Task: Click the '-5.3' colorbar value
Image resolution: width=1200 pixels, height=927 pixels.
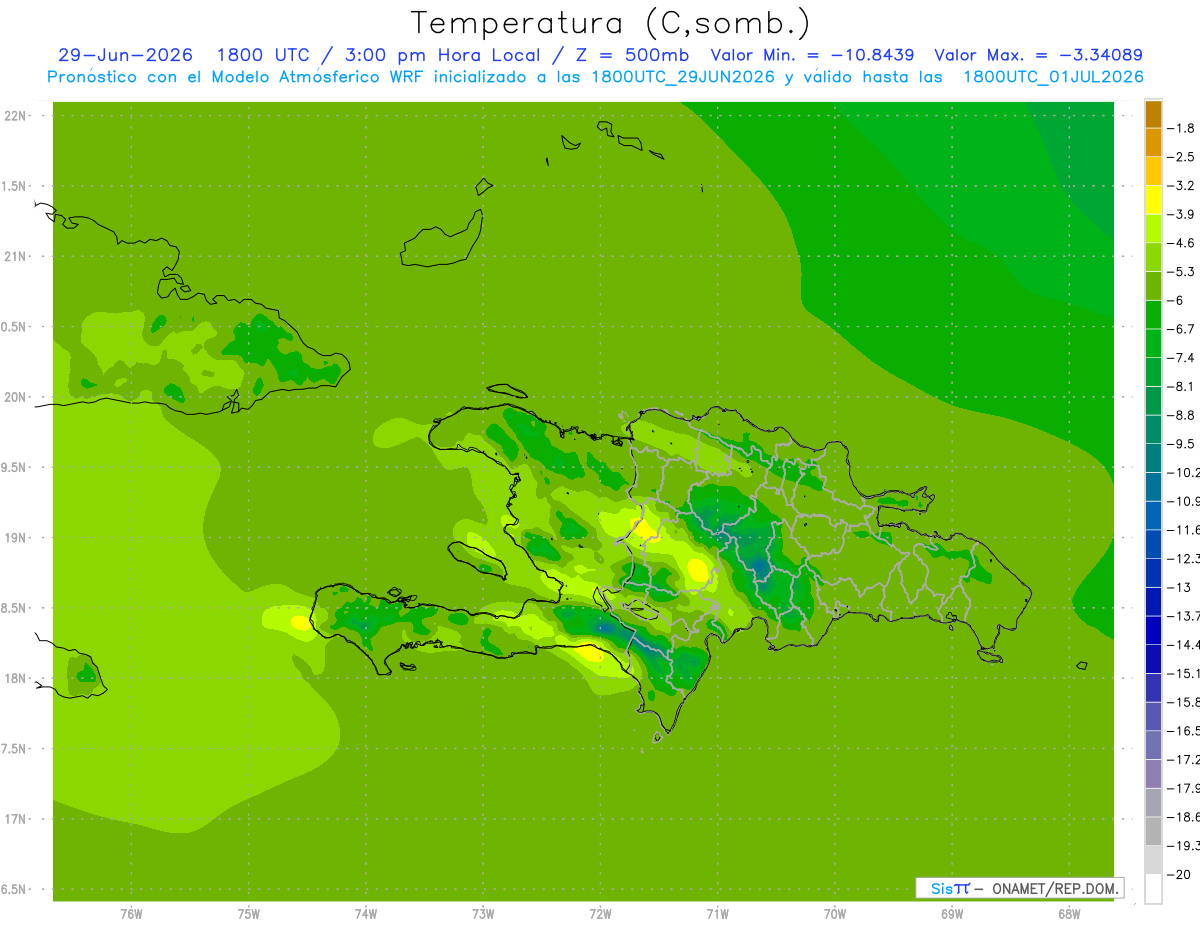Action: tap(1182, 271)
